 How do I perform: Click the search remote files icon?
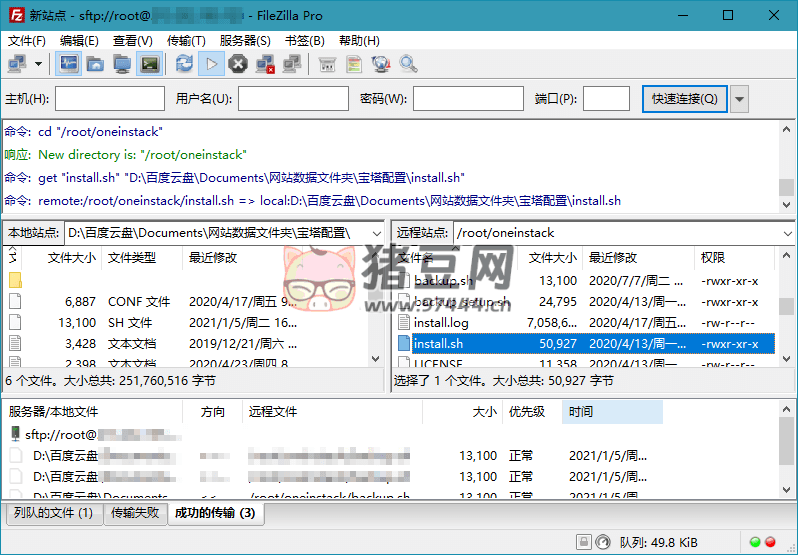pyautogui.click(x=408, y=64)
